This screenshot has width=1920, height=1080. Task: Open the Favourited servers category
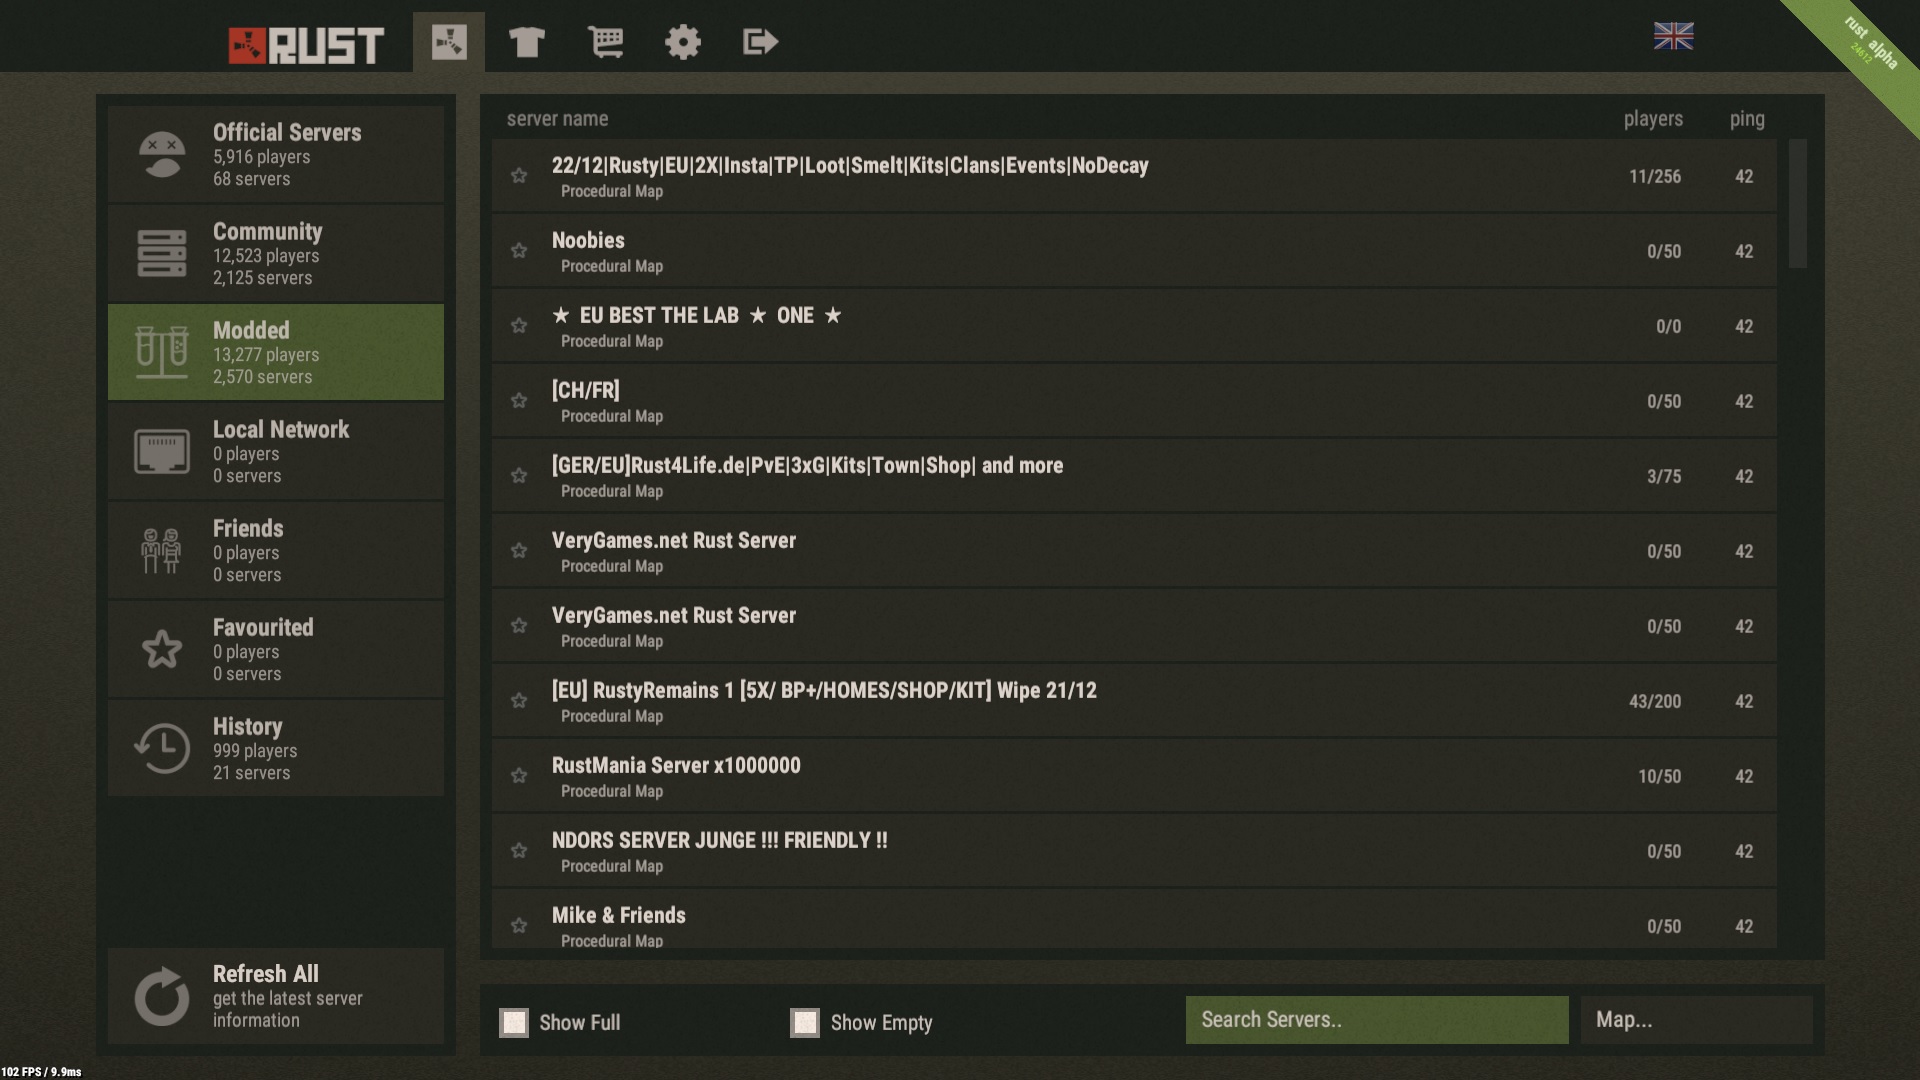[276, 649]
